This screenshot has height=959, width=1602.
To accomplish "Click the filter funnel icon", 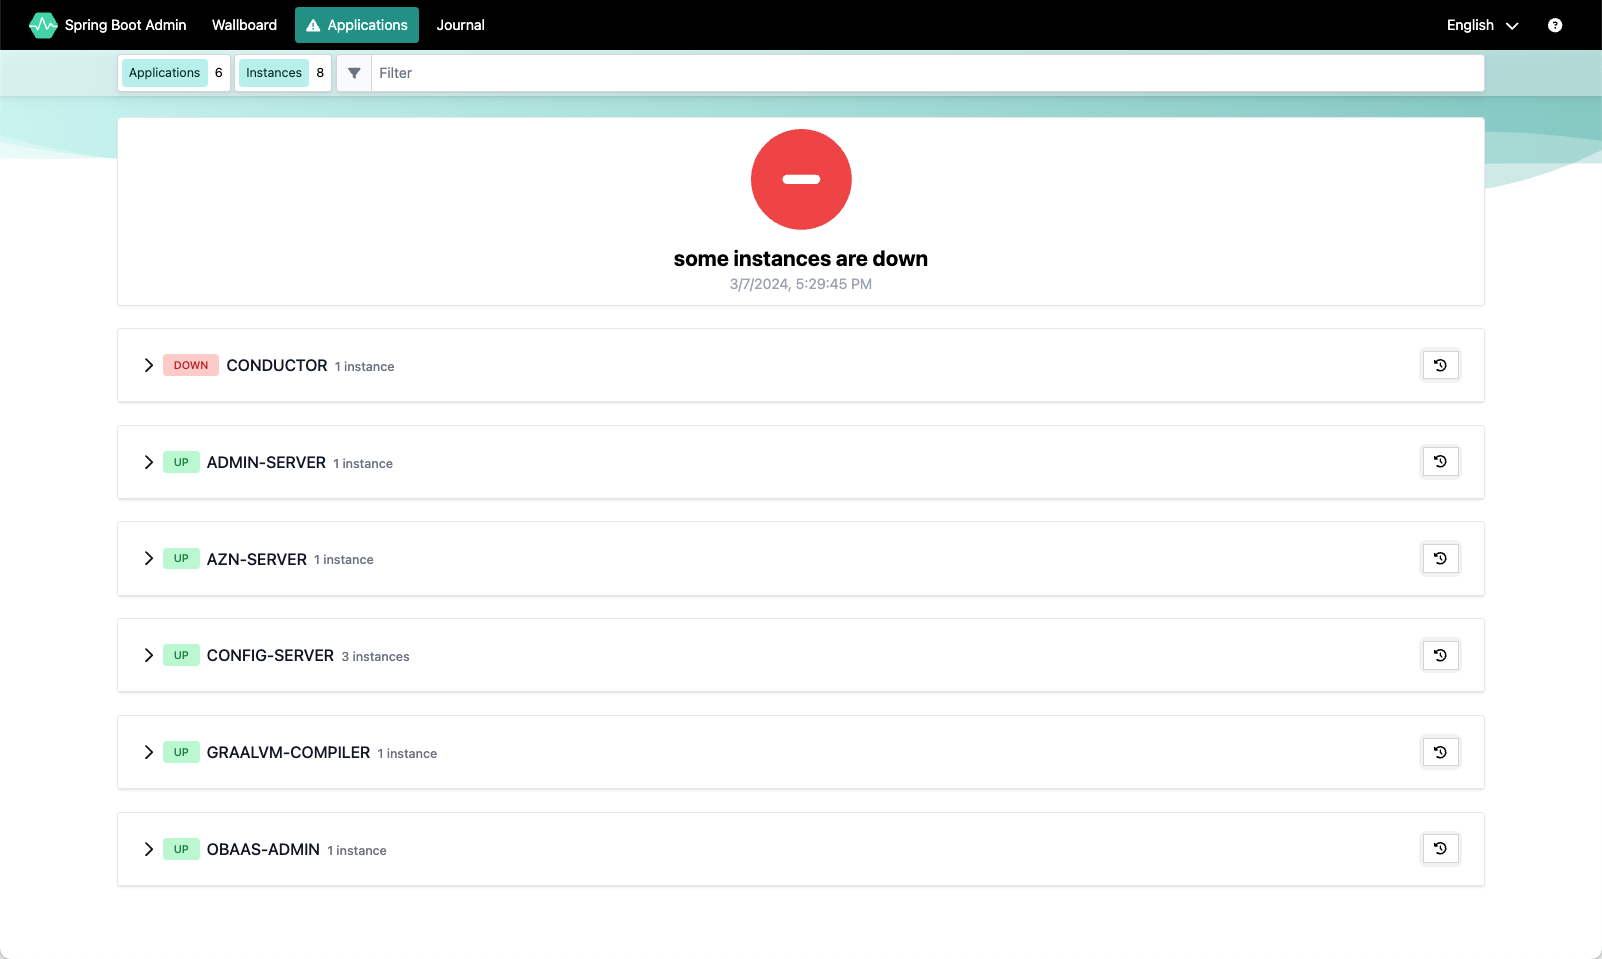I will click(354, 73).
